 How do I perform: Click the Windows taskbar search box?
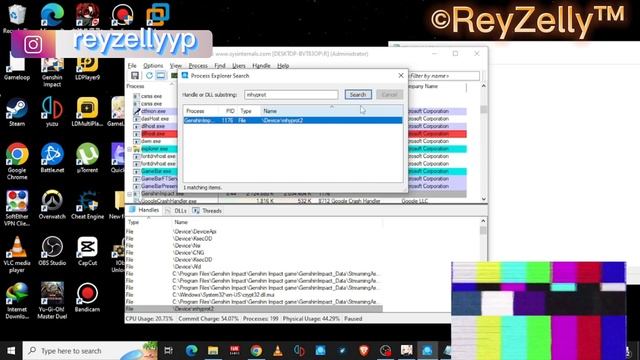click(x=90, y=351)
